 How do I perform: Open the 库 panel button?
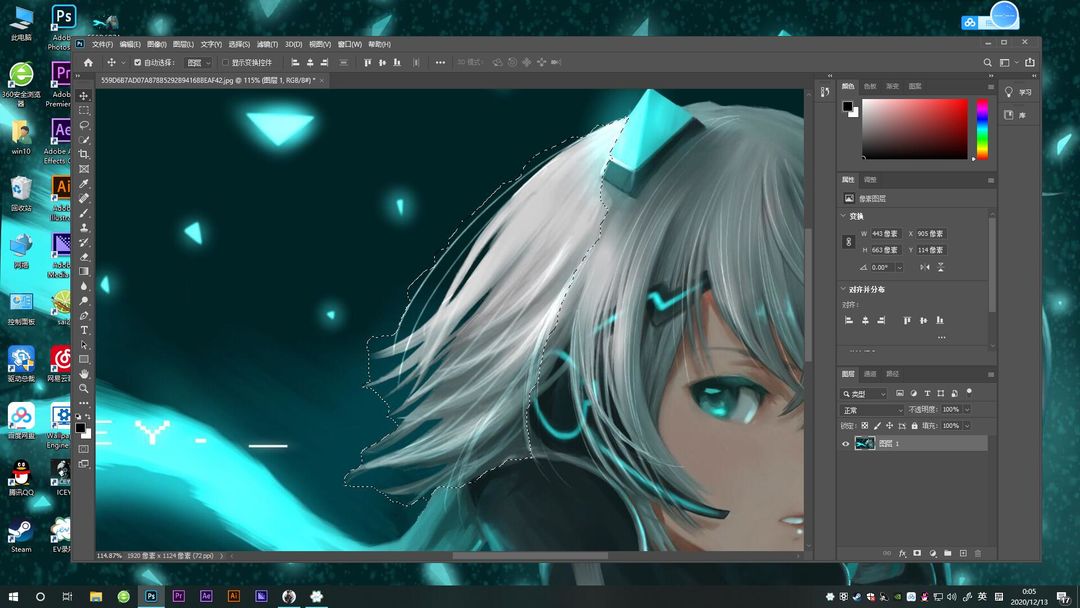click(1015, 115)
